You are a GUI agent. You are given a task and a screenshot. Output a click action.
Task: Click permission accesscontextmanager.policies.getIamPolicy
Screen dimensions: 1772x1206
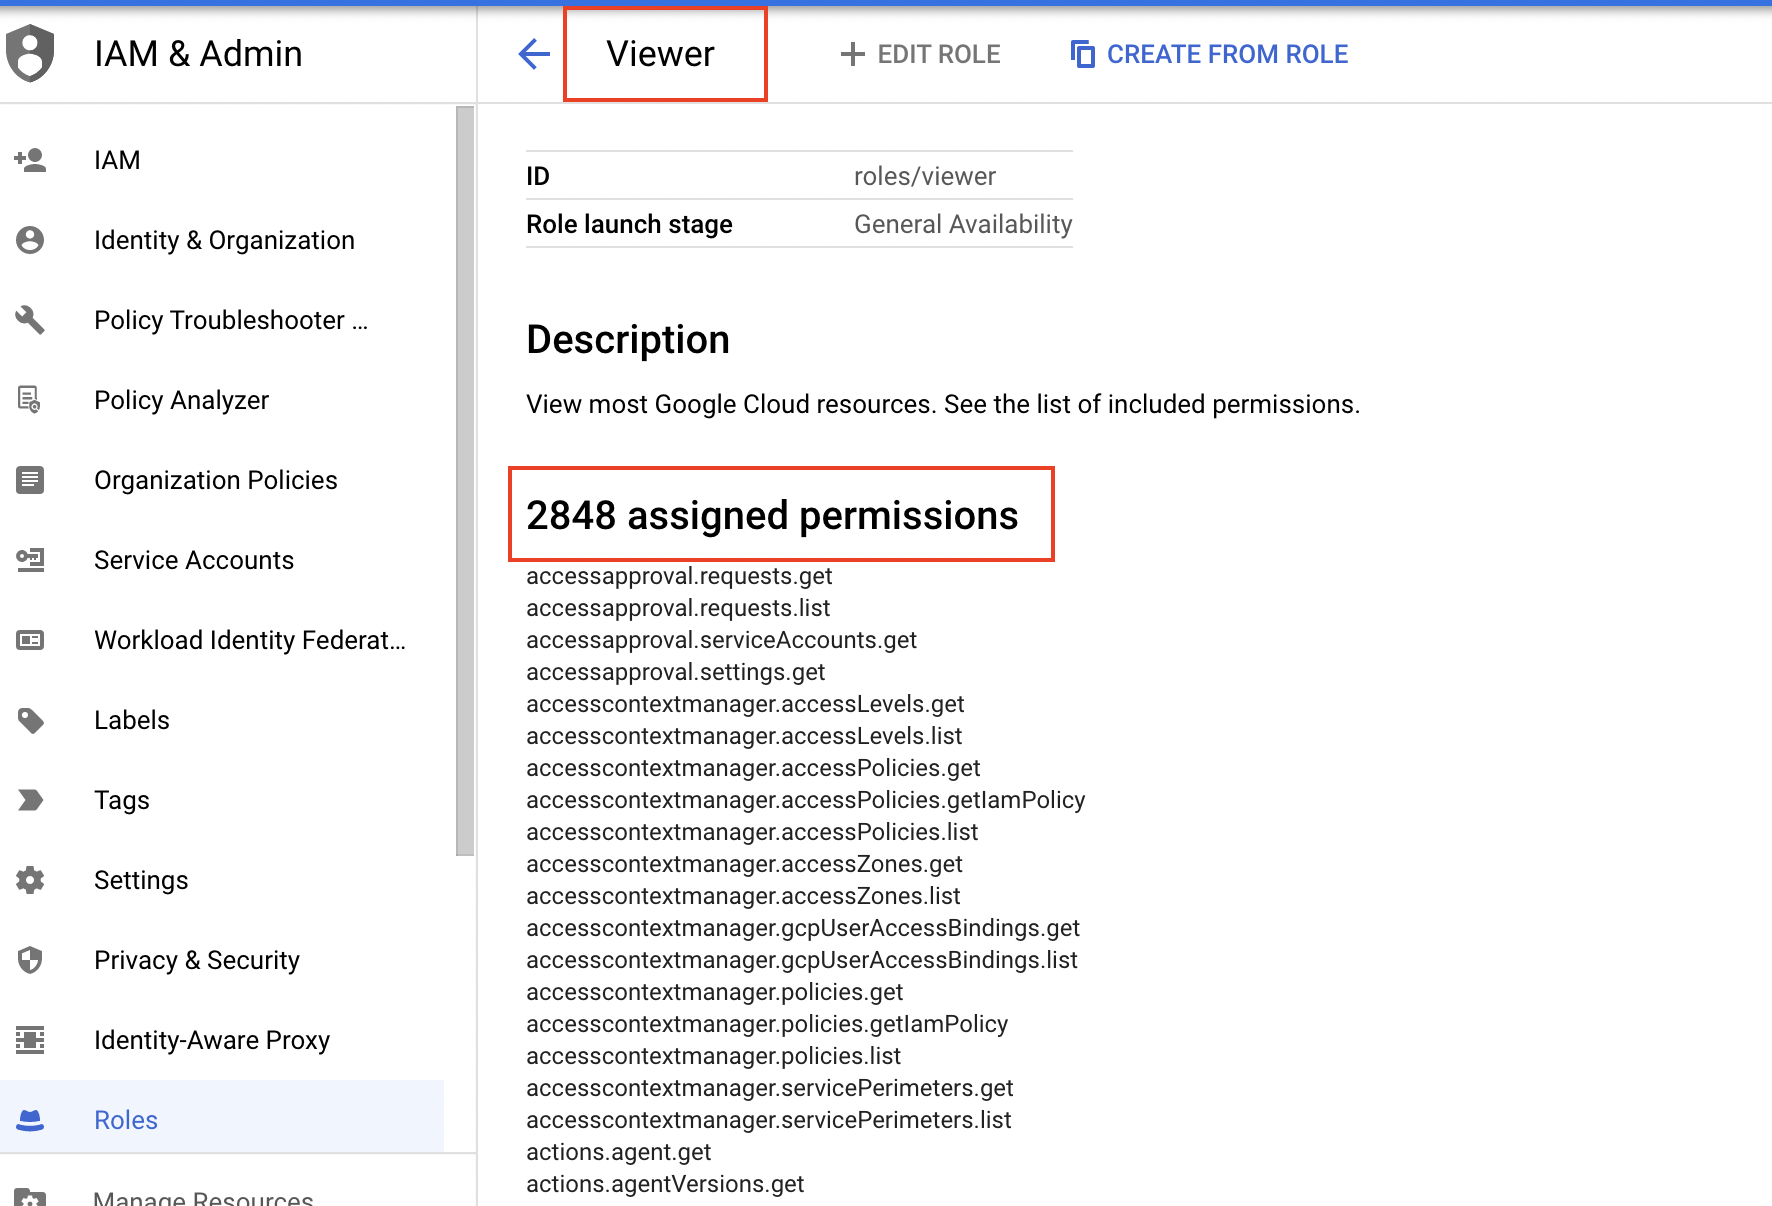767,1024
